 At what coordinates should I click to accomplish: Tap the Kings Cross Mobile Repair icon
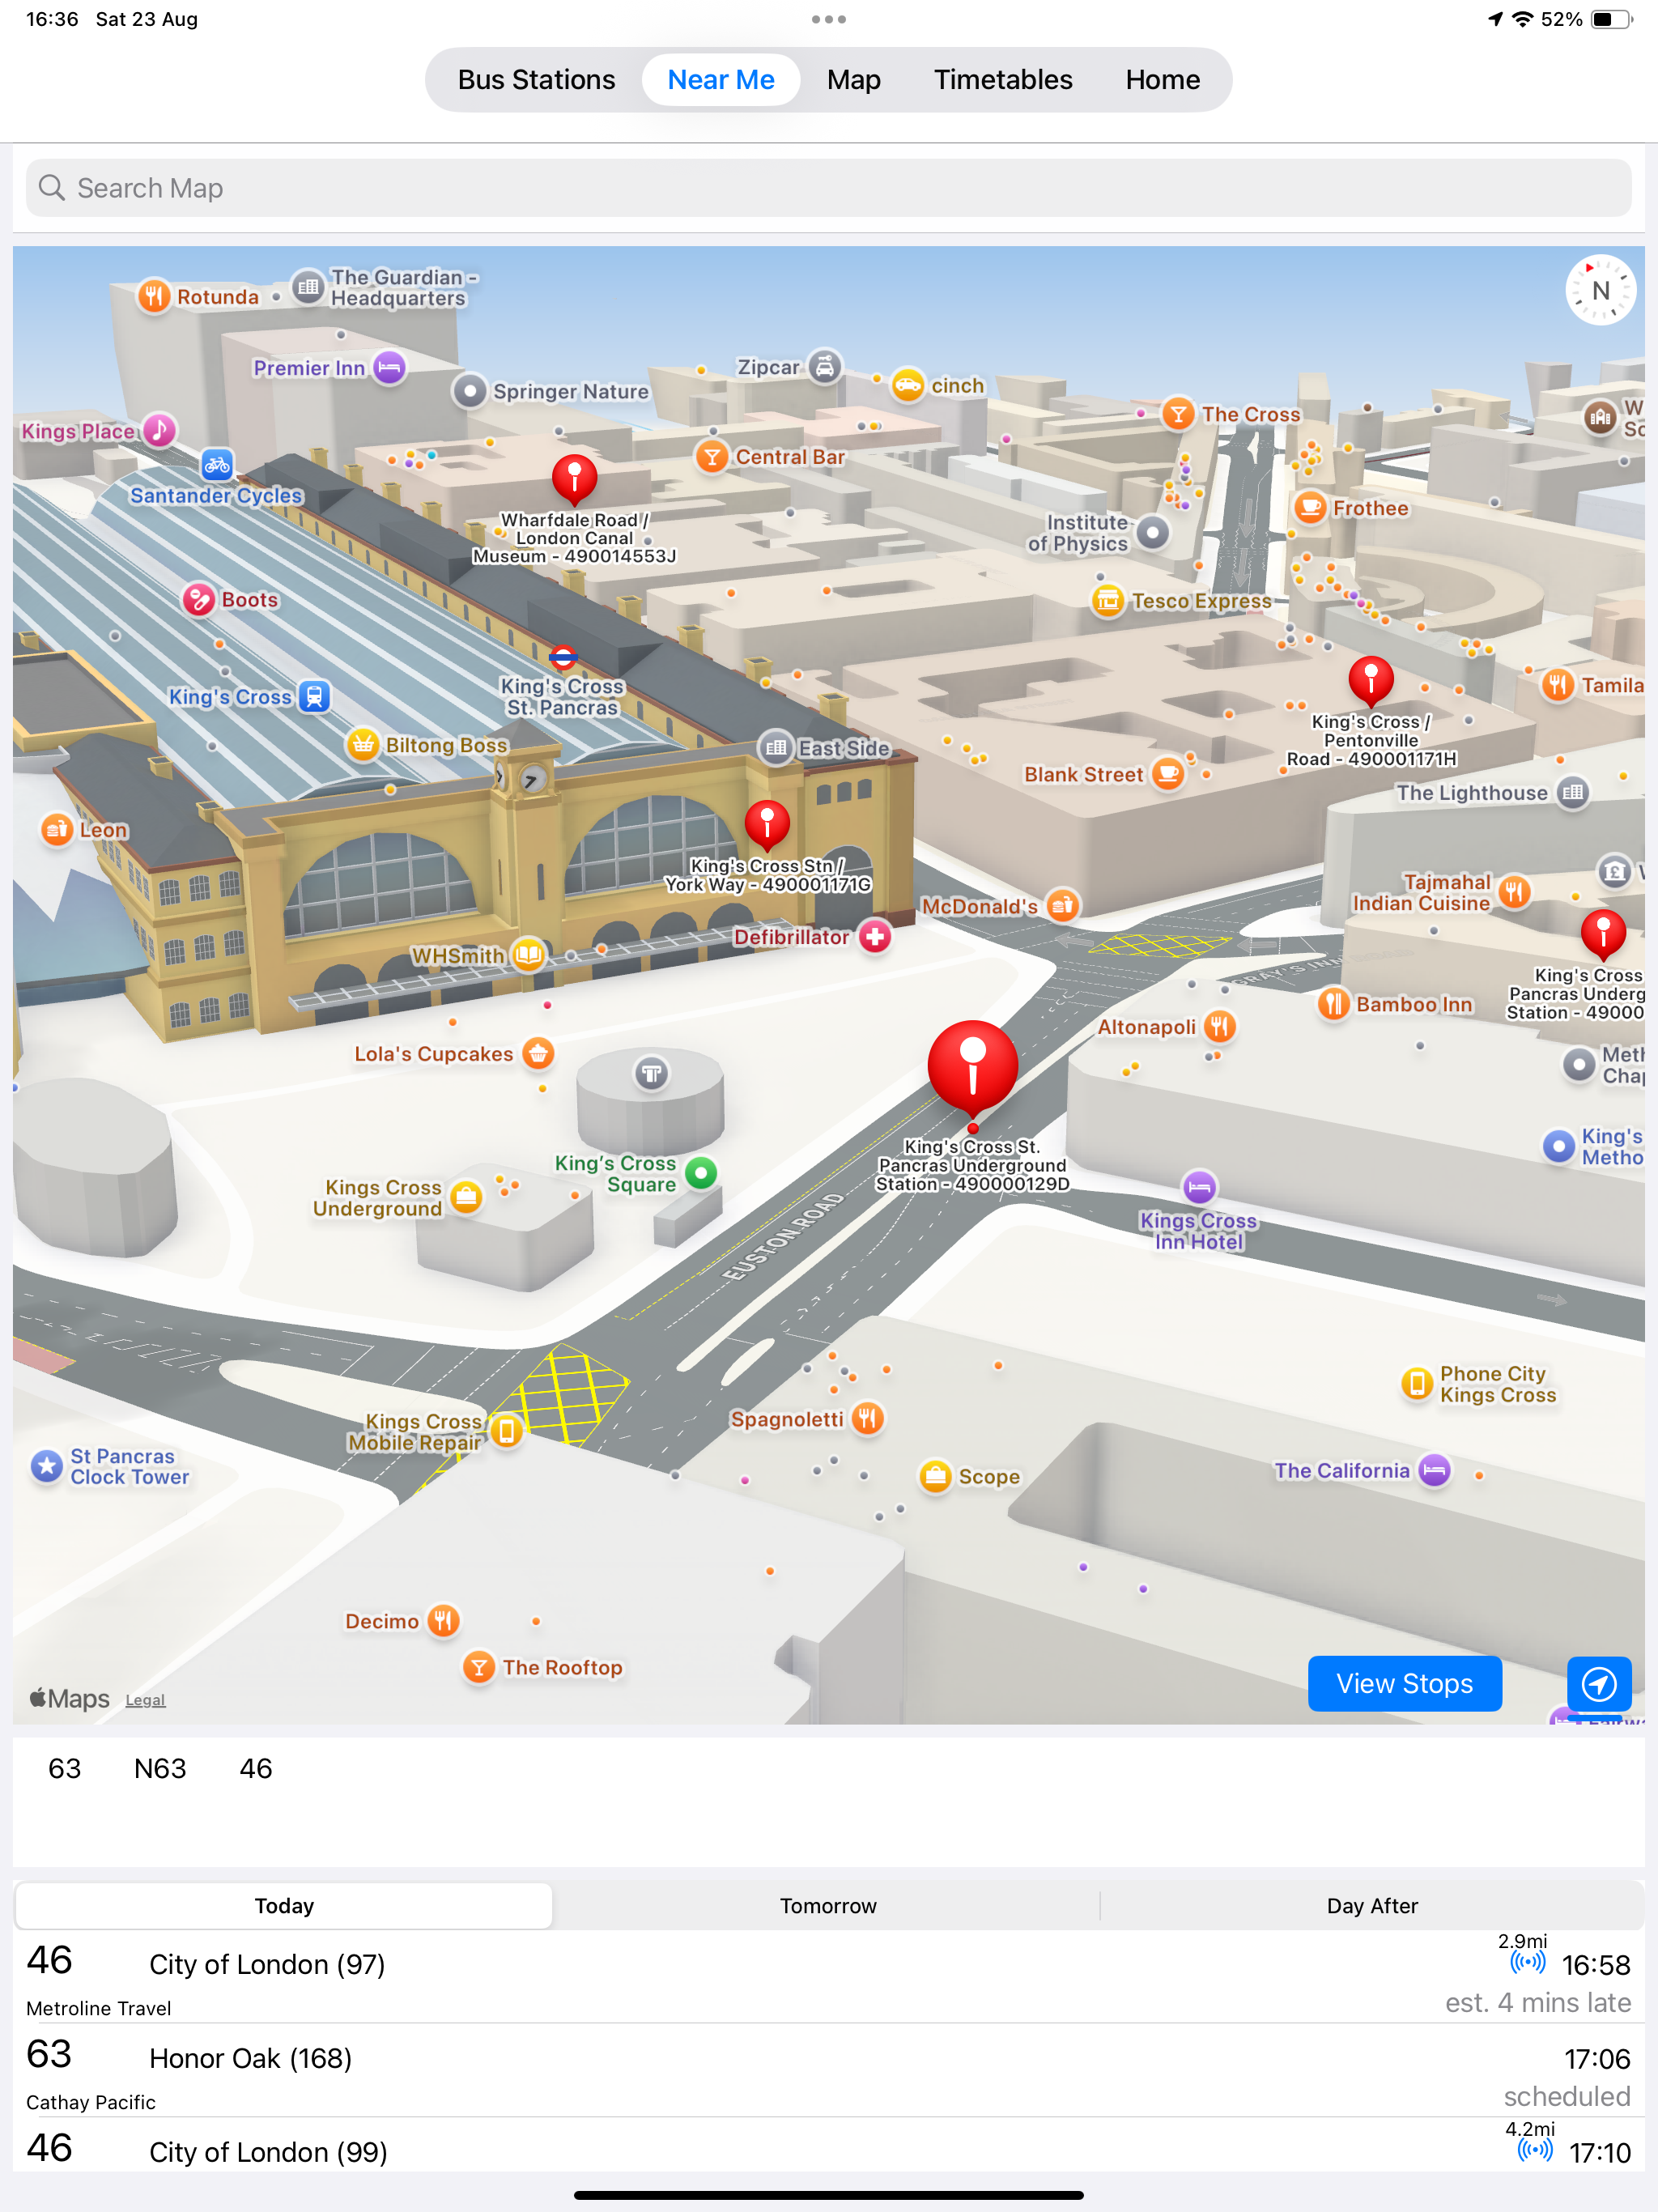507,1432
